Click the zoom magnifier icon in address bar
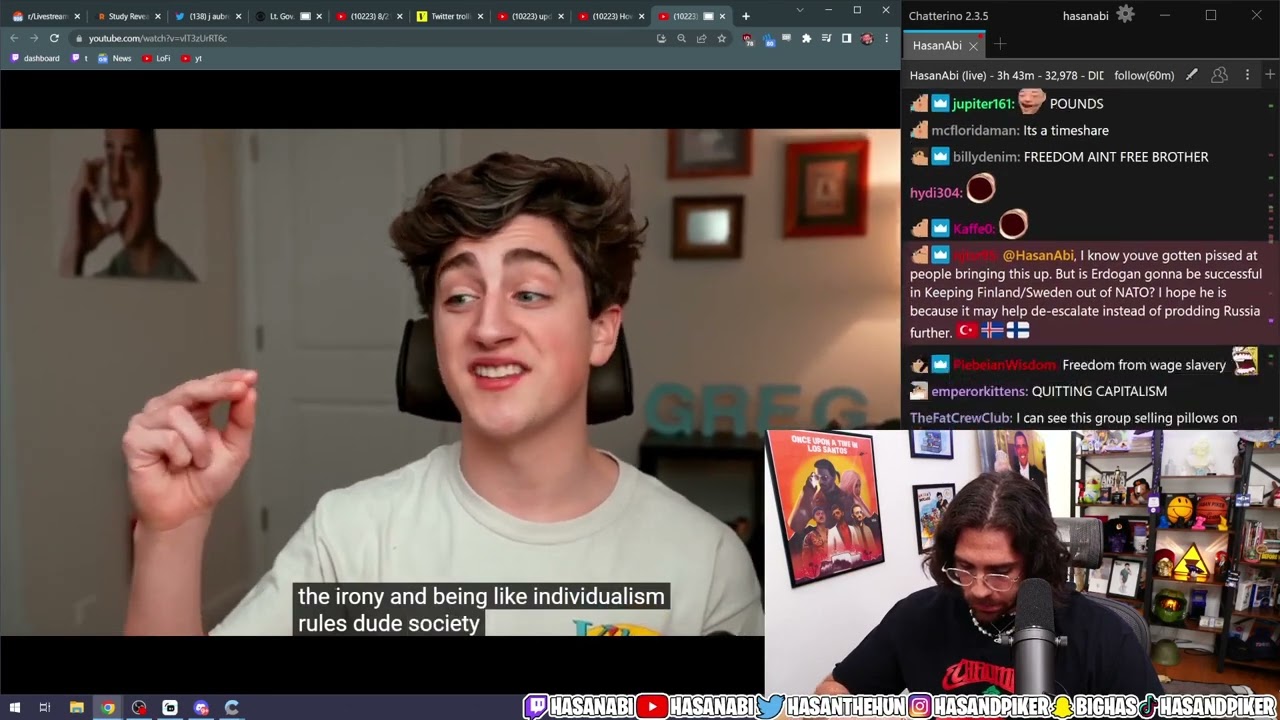 click(x=681, y=38)
